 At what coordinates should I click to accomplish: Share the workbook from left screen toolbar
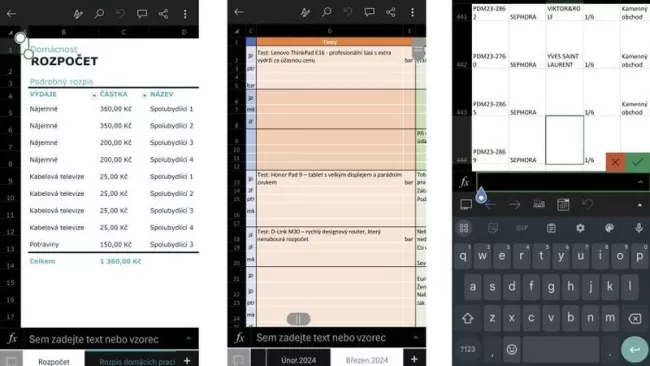coord(163,14)
